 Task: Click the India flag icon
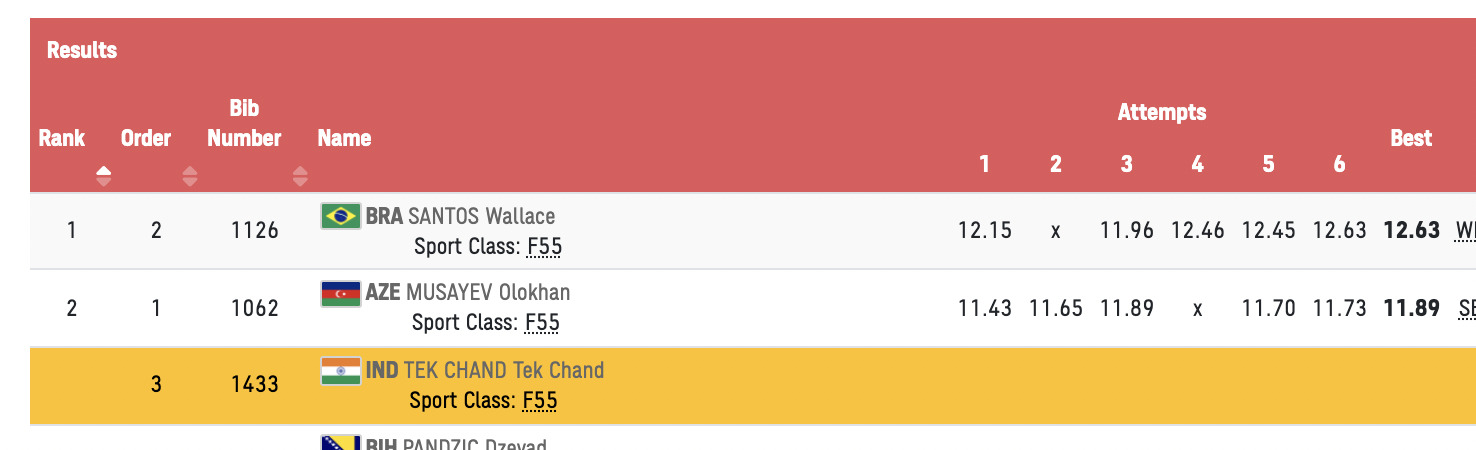coord(340,371)
